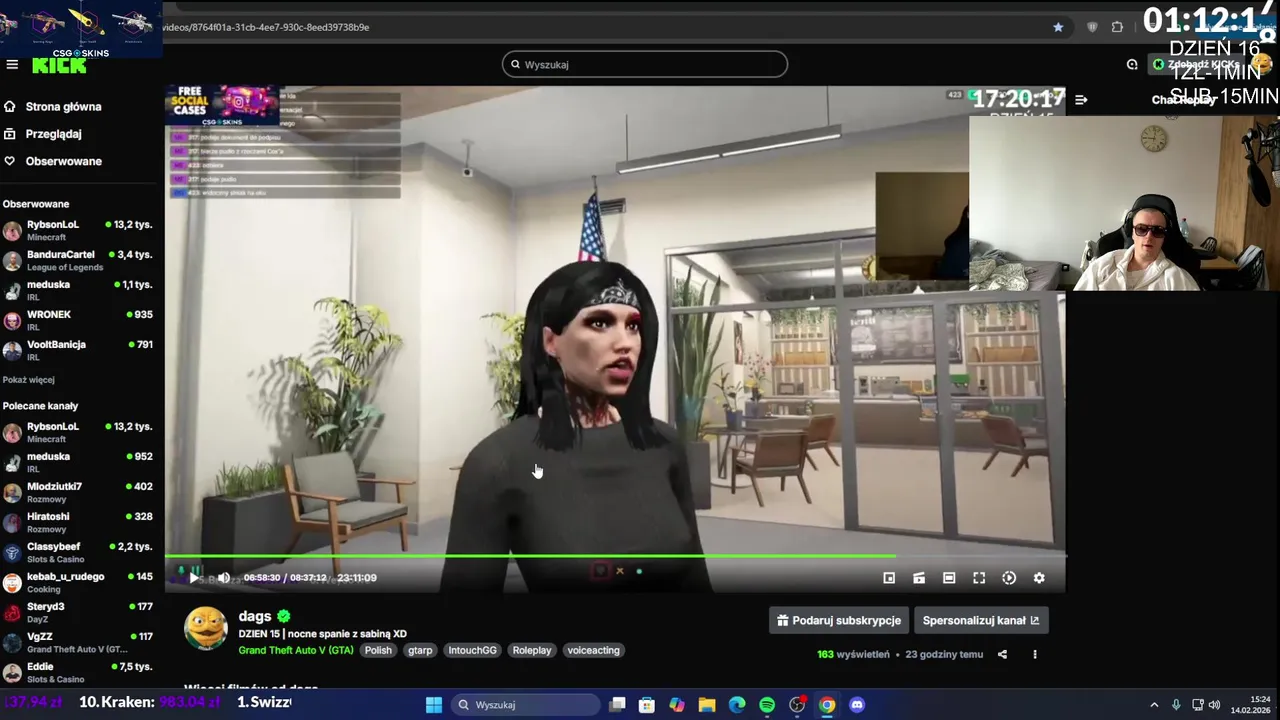Open Hiratoshi recommended channel

point(78,523)
